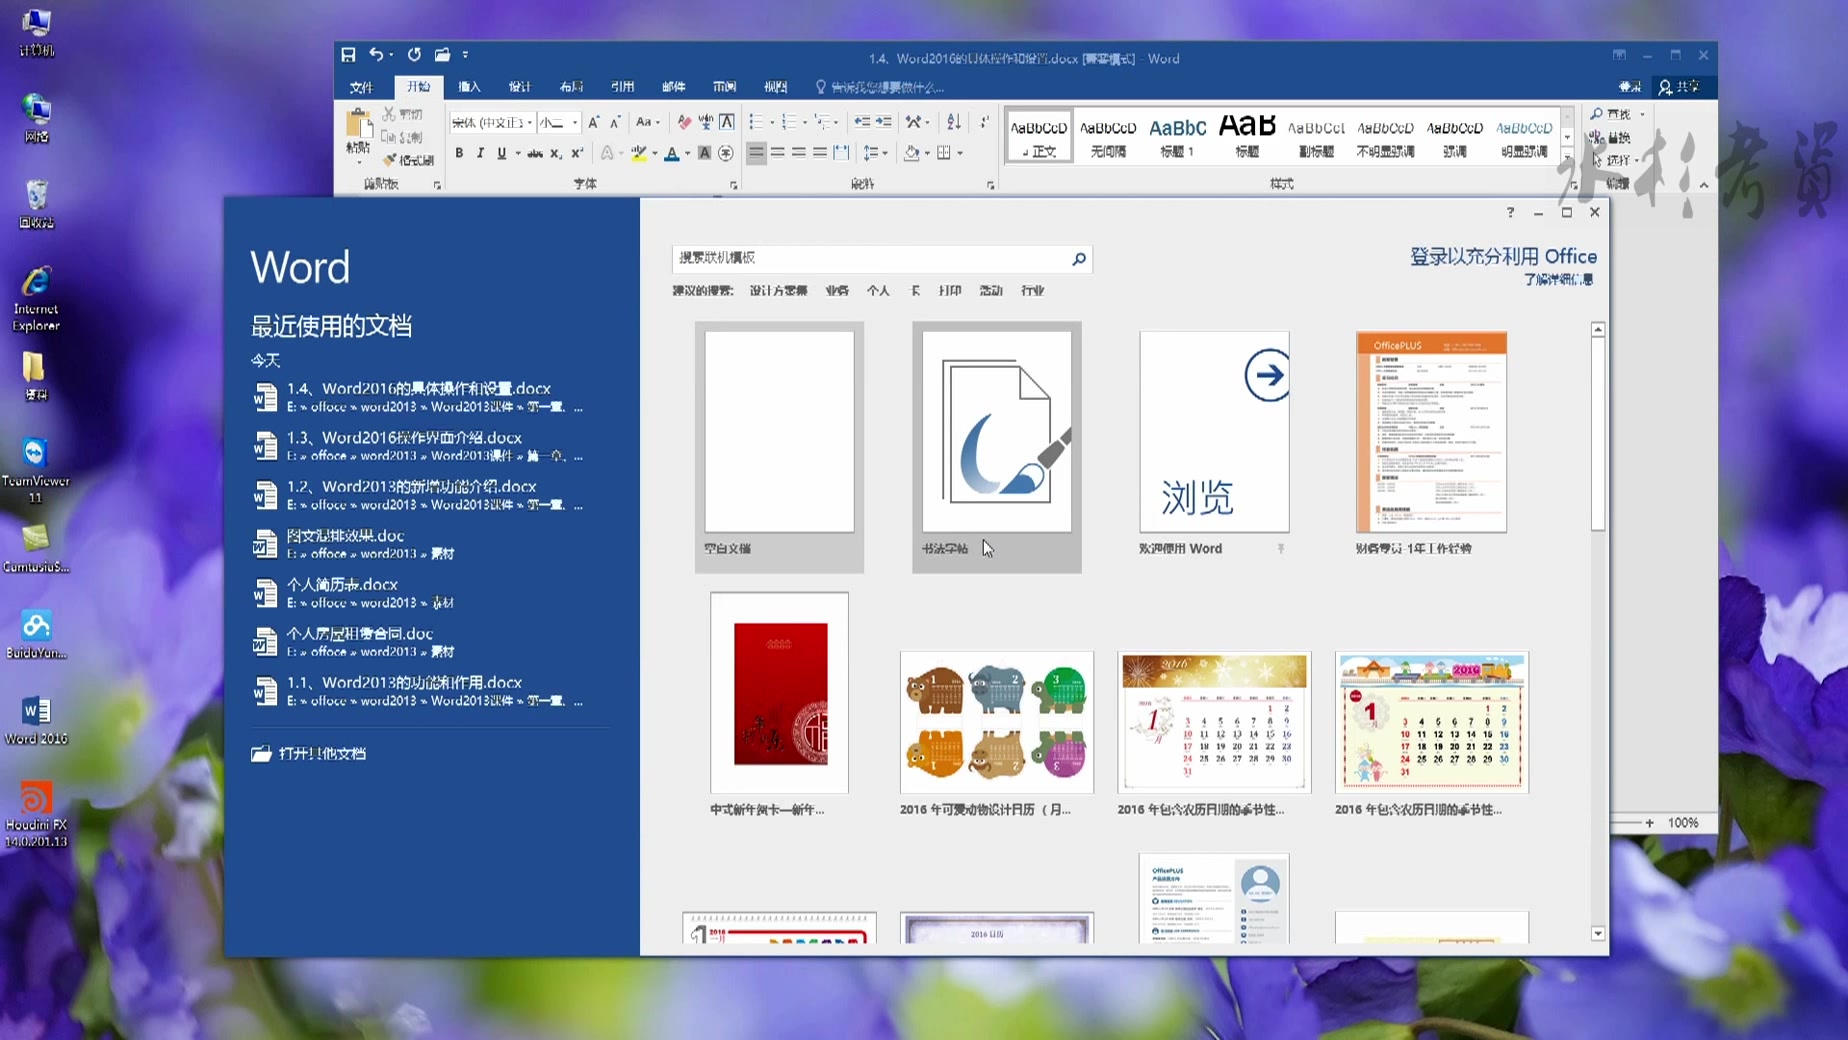Click the TeamViewer 11 desktop icon
This screenshot has width=1848, height=1040.
point(36,470)
